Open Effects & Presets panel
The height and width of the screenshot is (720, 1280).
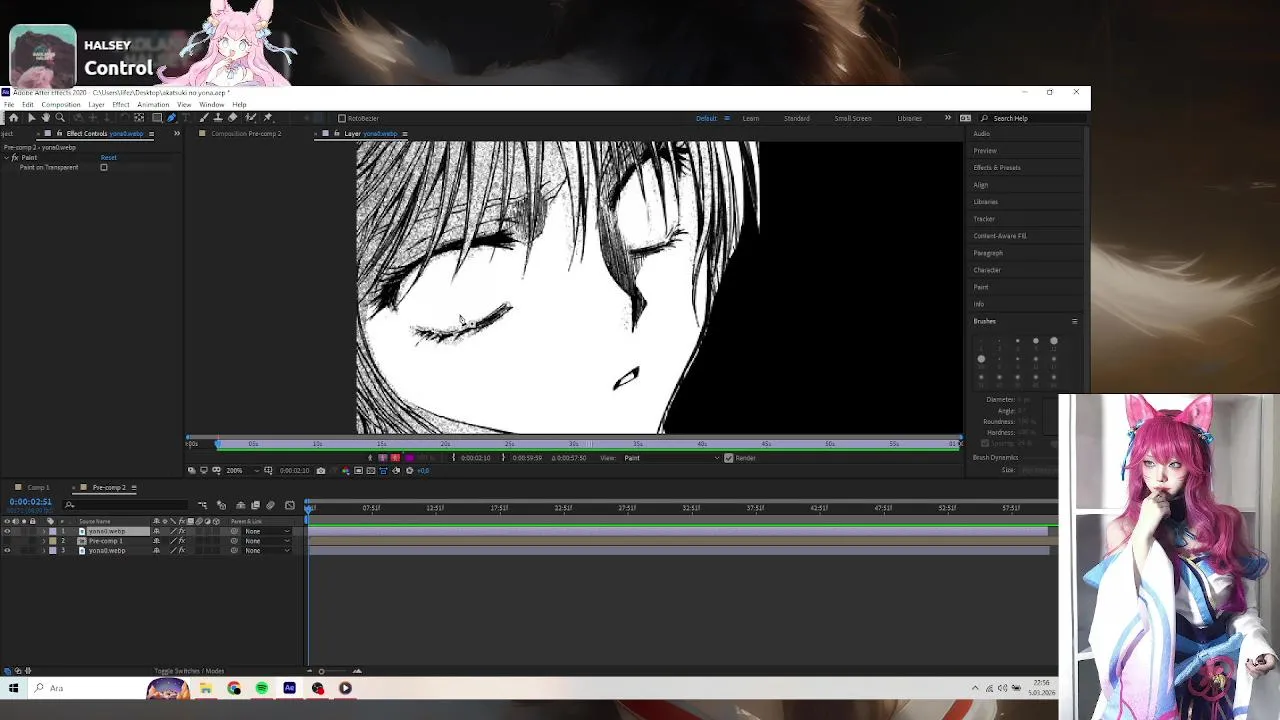click(997, 167)
